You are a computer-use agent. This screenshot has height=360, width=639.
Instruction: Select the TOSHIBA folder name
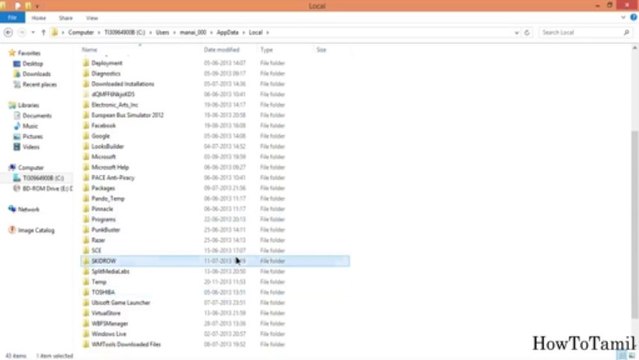point(103,292)
